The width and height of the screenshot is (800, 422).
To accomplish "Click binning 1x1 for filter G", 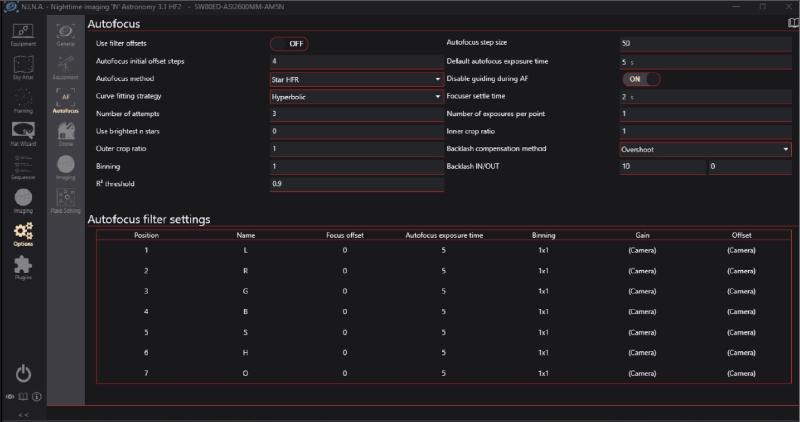I will click(543, 291).
